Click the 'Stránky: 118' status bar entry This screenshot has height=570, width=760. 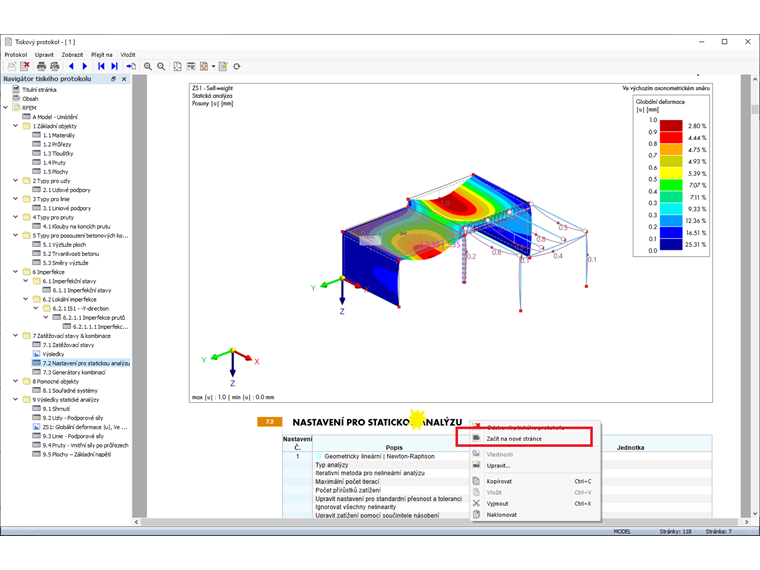pyautogui.click(x=675, y=532)
